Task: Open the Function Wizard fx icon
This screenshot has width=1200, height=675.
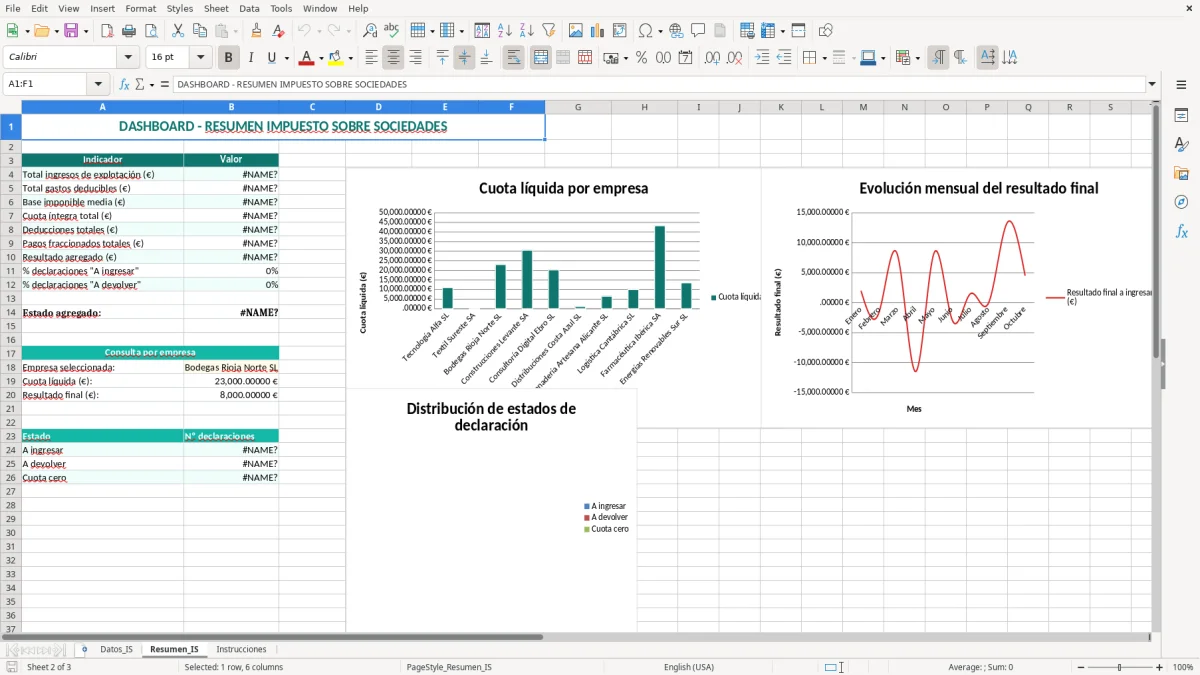Action: tap(124, 84)
